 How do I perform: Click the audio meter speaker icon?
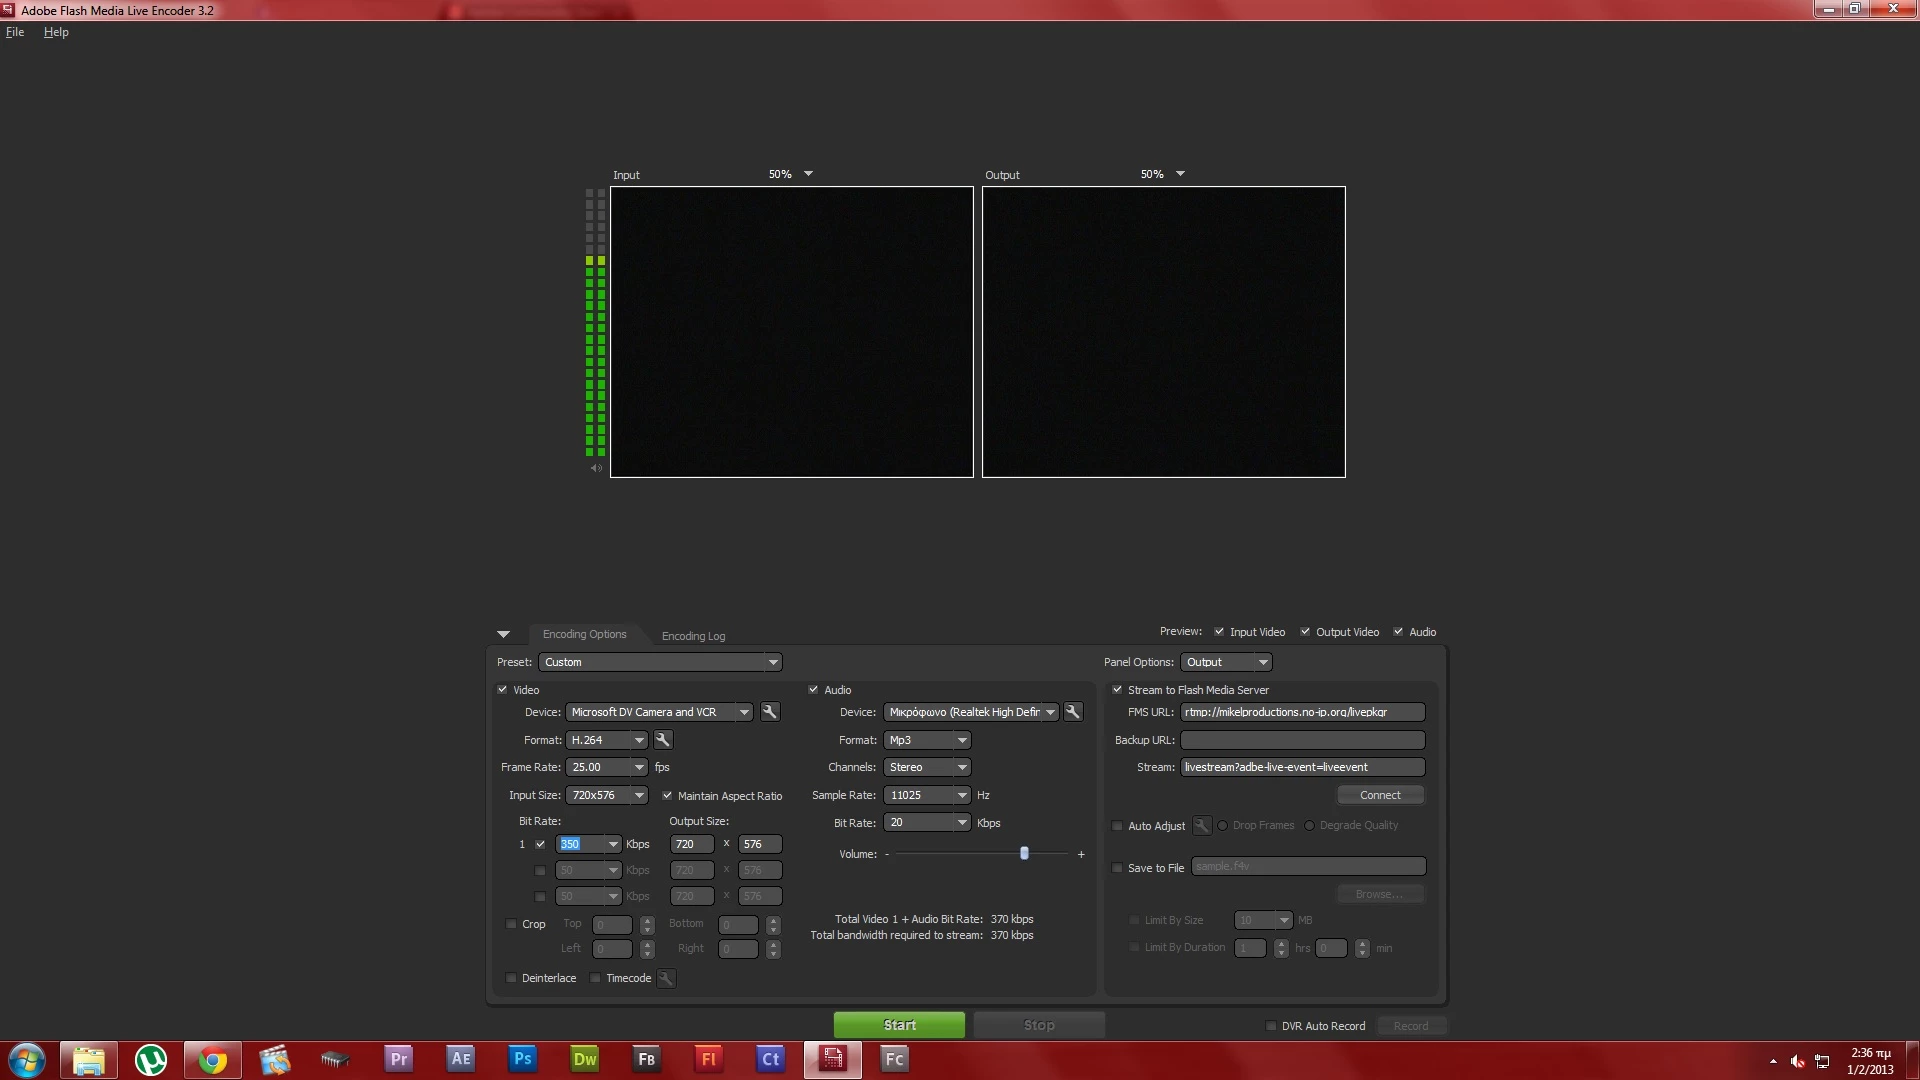(596, 468)
